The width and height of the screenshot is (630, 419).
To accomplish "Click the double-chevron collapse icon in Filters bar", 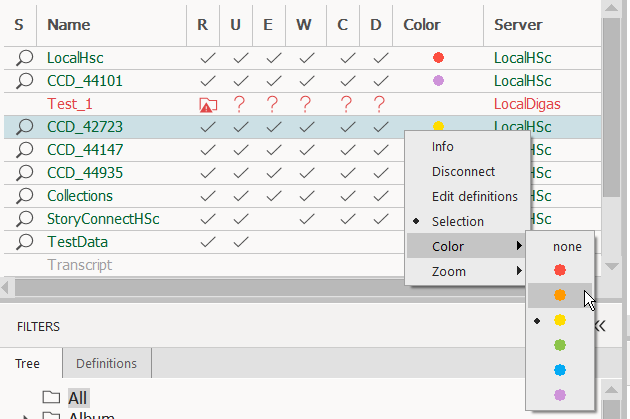I will [600, 326].
